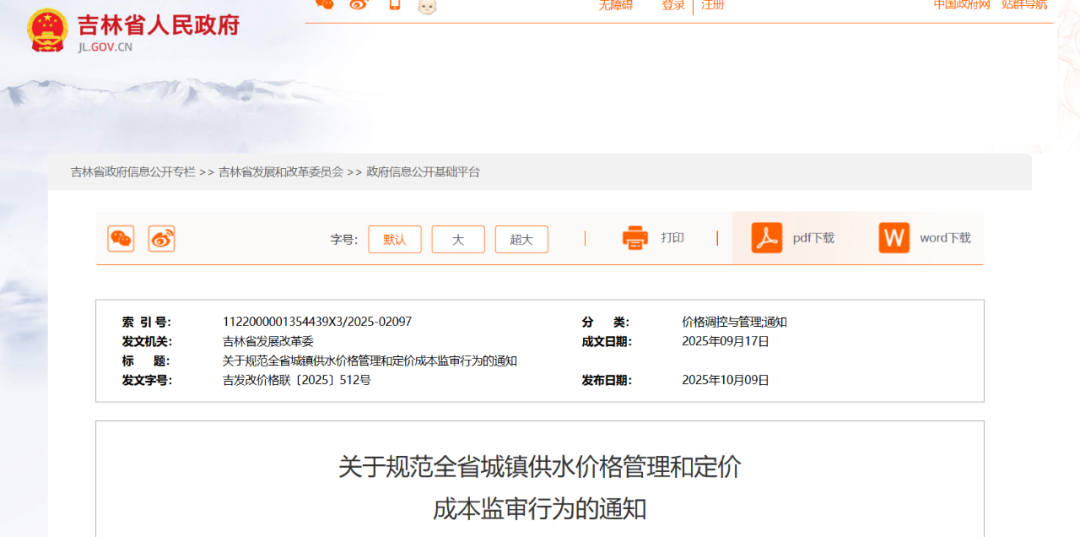1080x537 pixels.
Task: Click the 登录 login link
Action: point(674,6)
